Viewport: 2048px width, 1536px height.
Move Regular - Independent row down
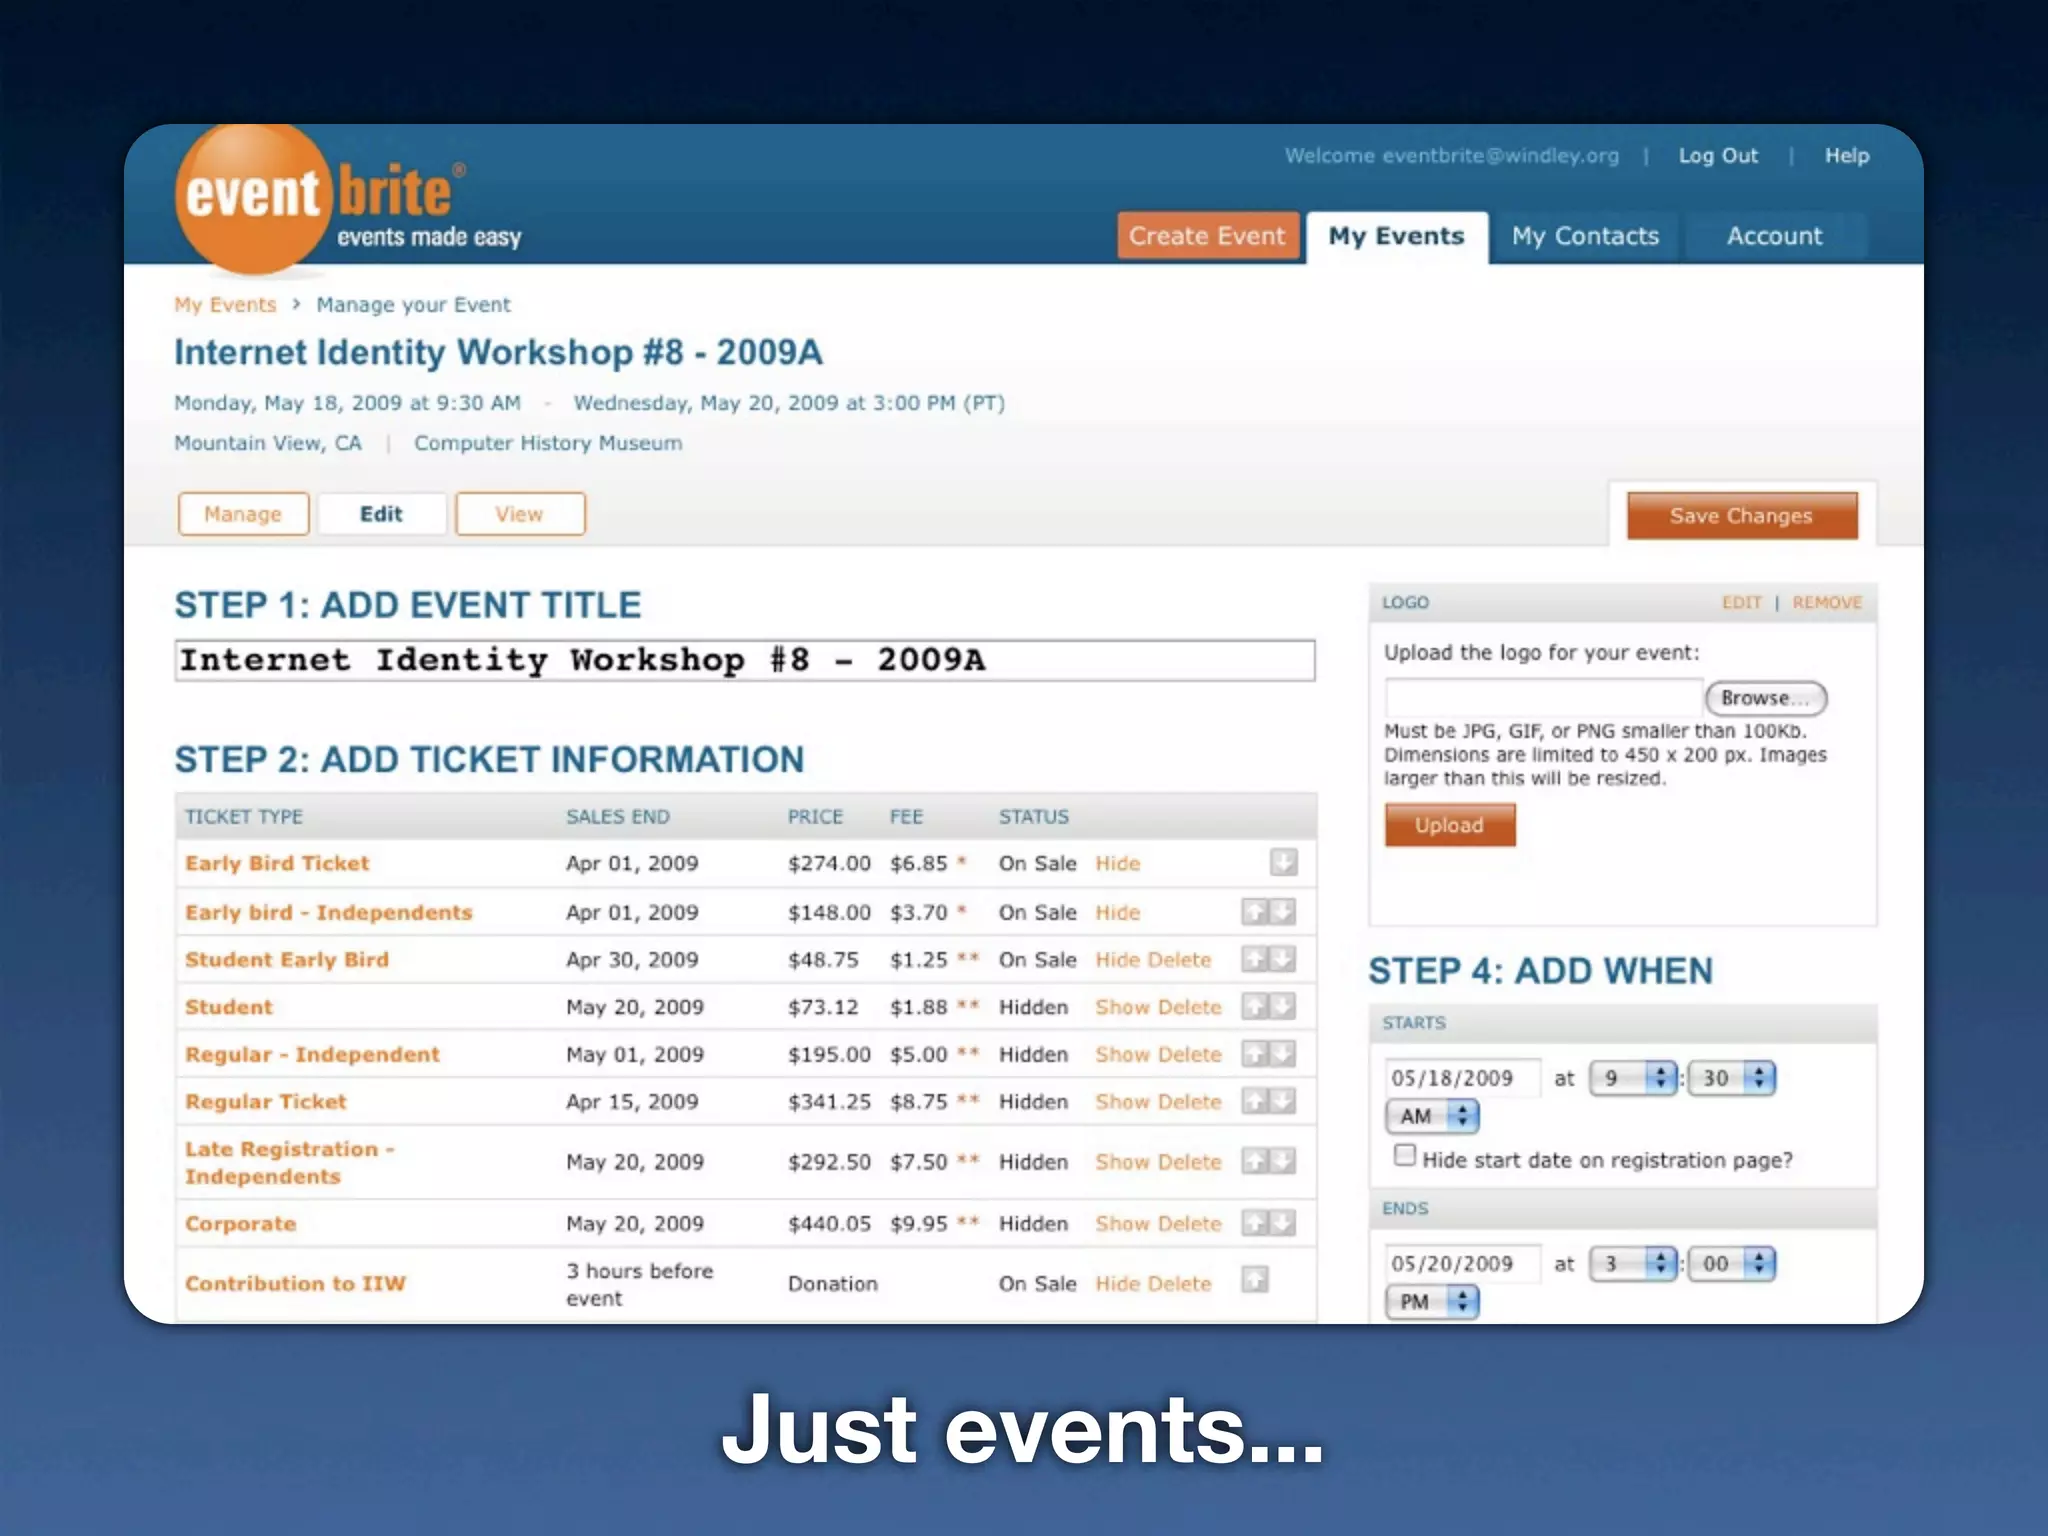(x=1283, y=1053)
